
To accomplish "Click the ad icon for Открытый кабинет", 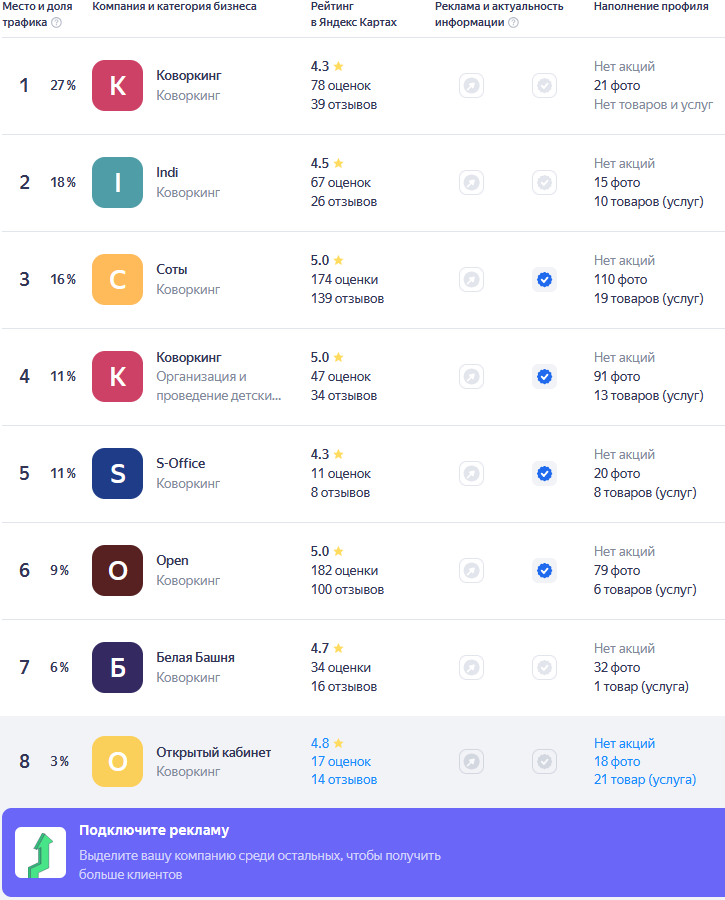I will (x=471, y=762).
